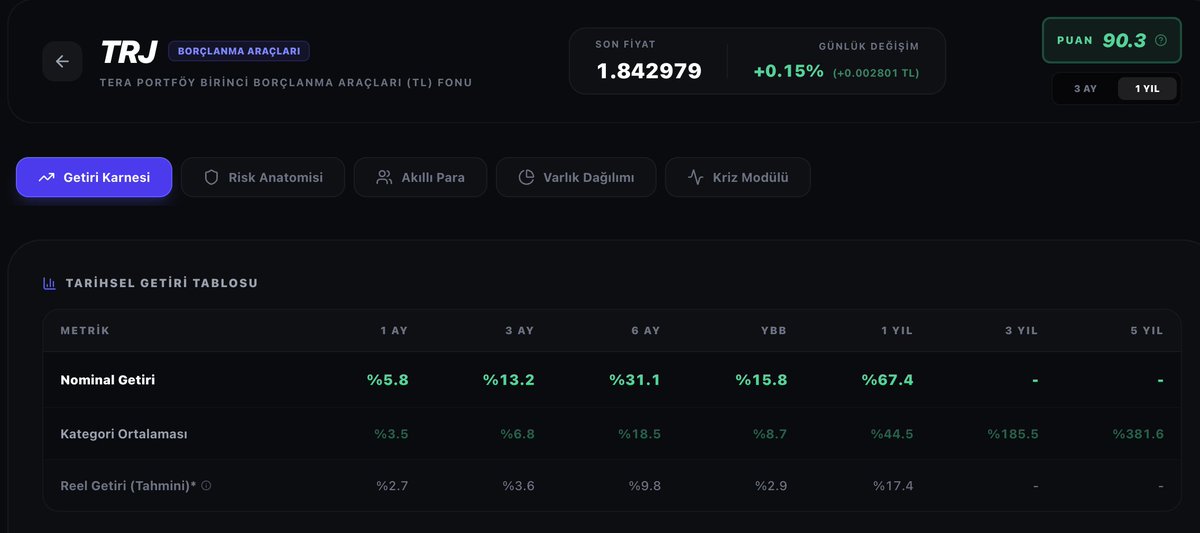Viewport: 1200px width, 533px height.
Task: Open the Risk Anatomisi tab
Action: [x=263, y=177]
